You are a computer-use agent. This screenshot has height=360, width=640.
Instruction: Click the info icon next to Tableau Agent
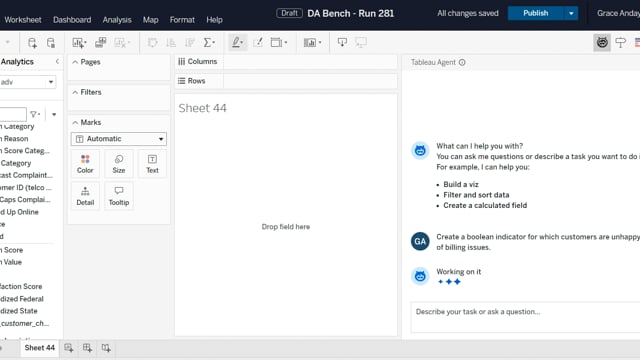pyautogui.click(x=462, y=62)
